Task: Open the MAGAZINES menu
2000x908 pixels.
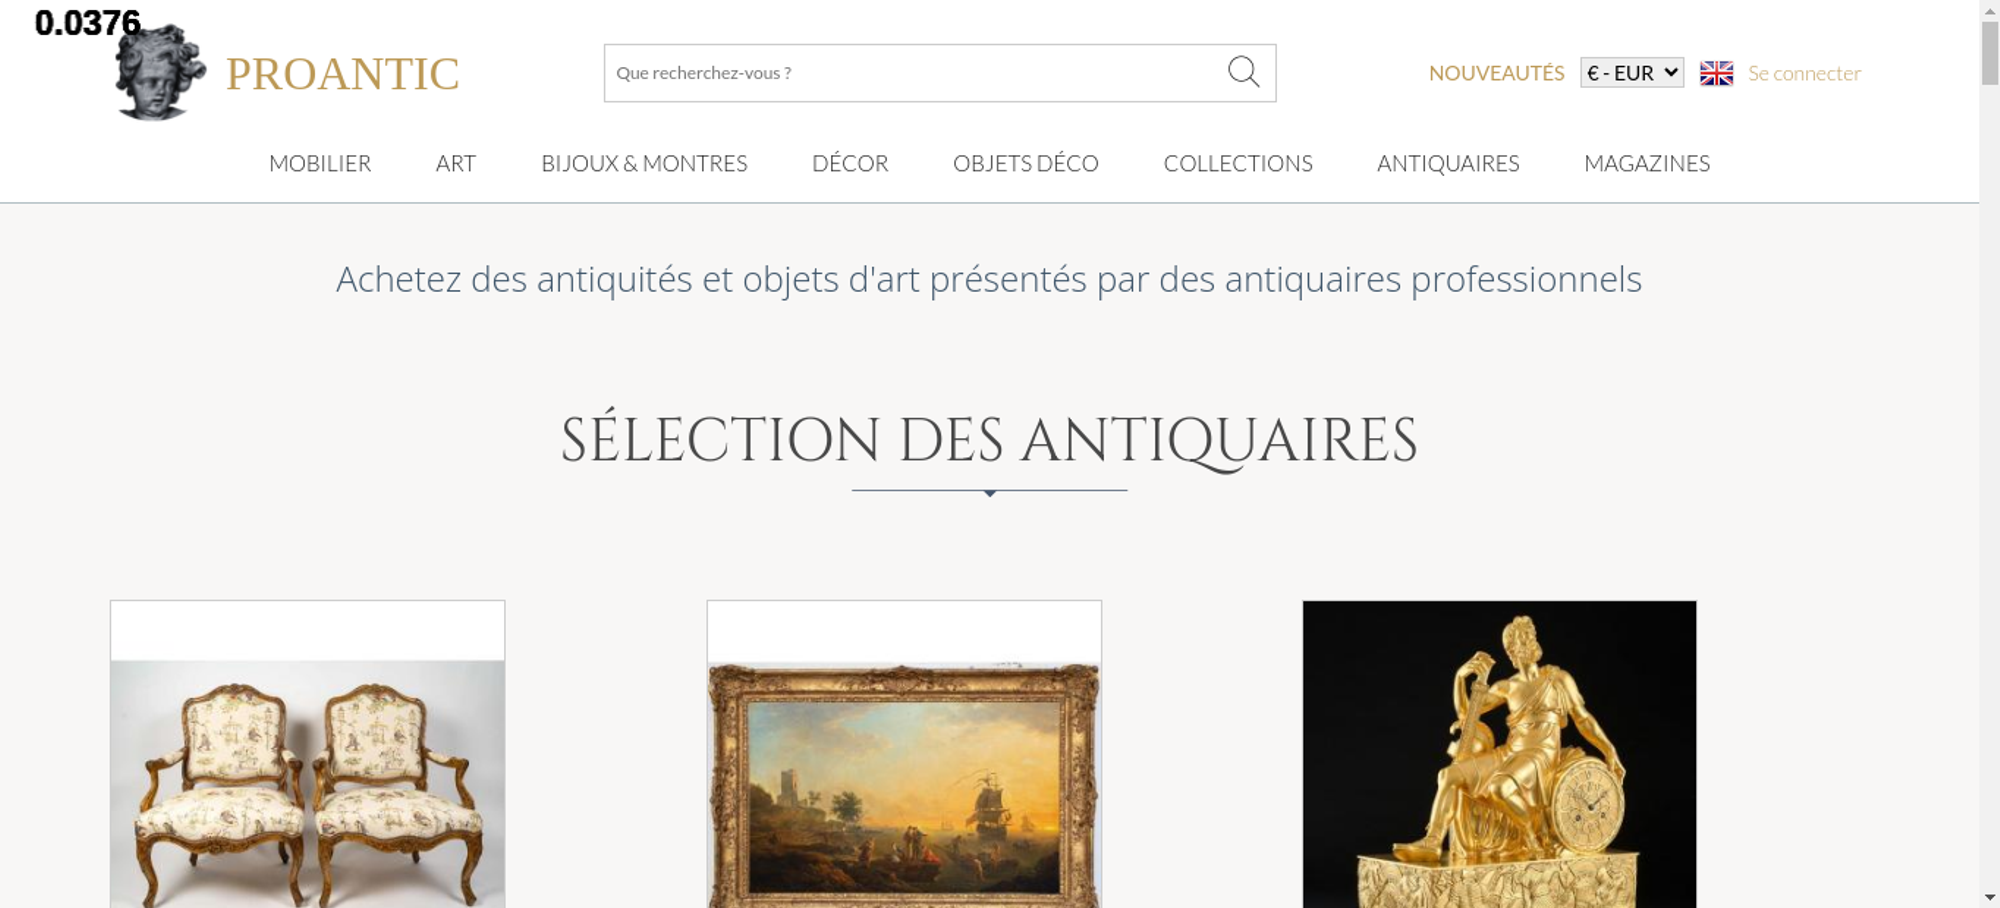Action: tap(1647, 163)
